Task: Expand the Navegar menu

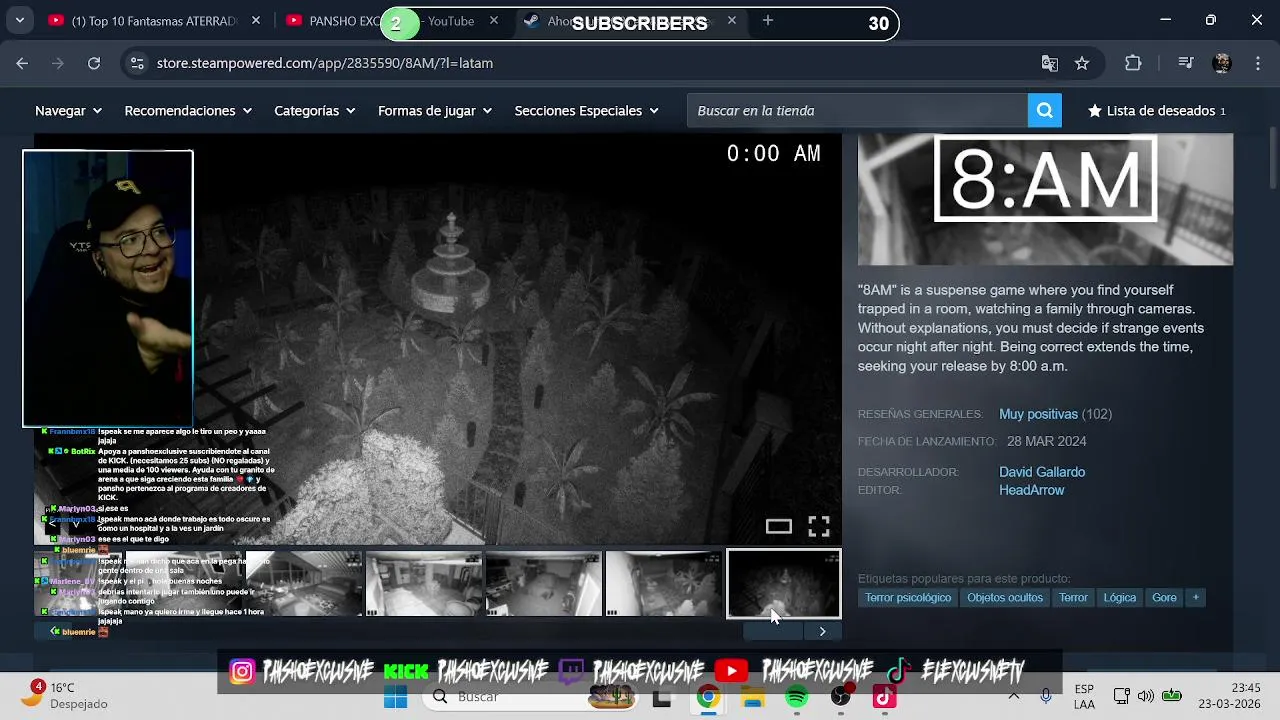Action: click(x=68, y=111)
